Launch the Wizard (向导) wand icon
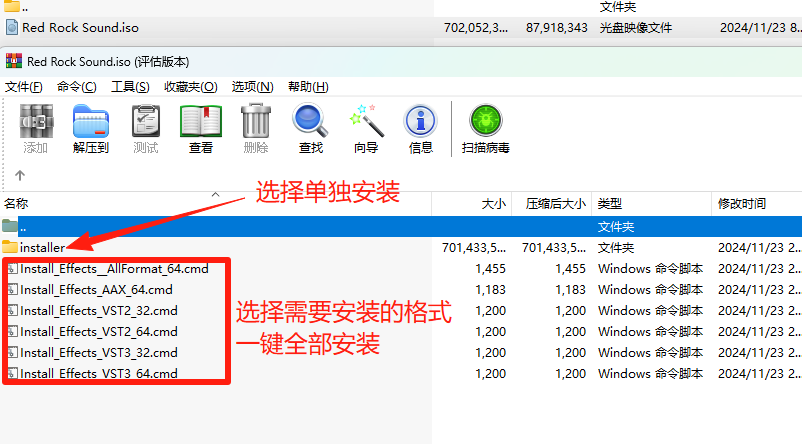Viewport: 802px width, 444px height. (x=366, y=121)
